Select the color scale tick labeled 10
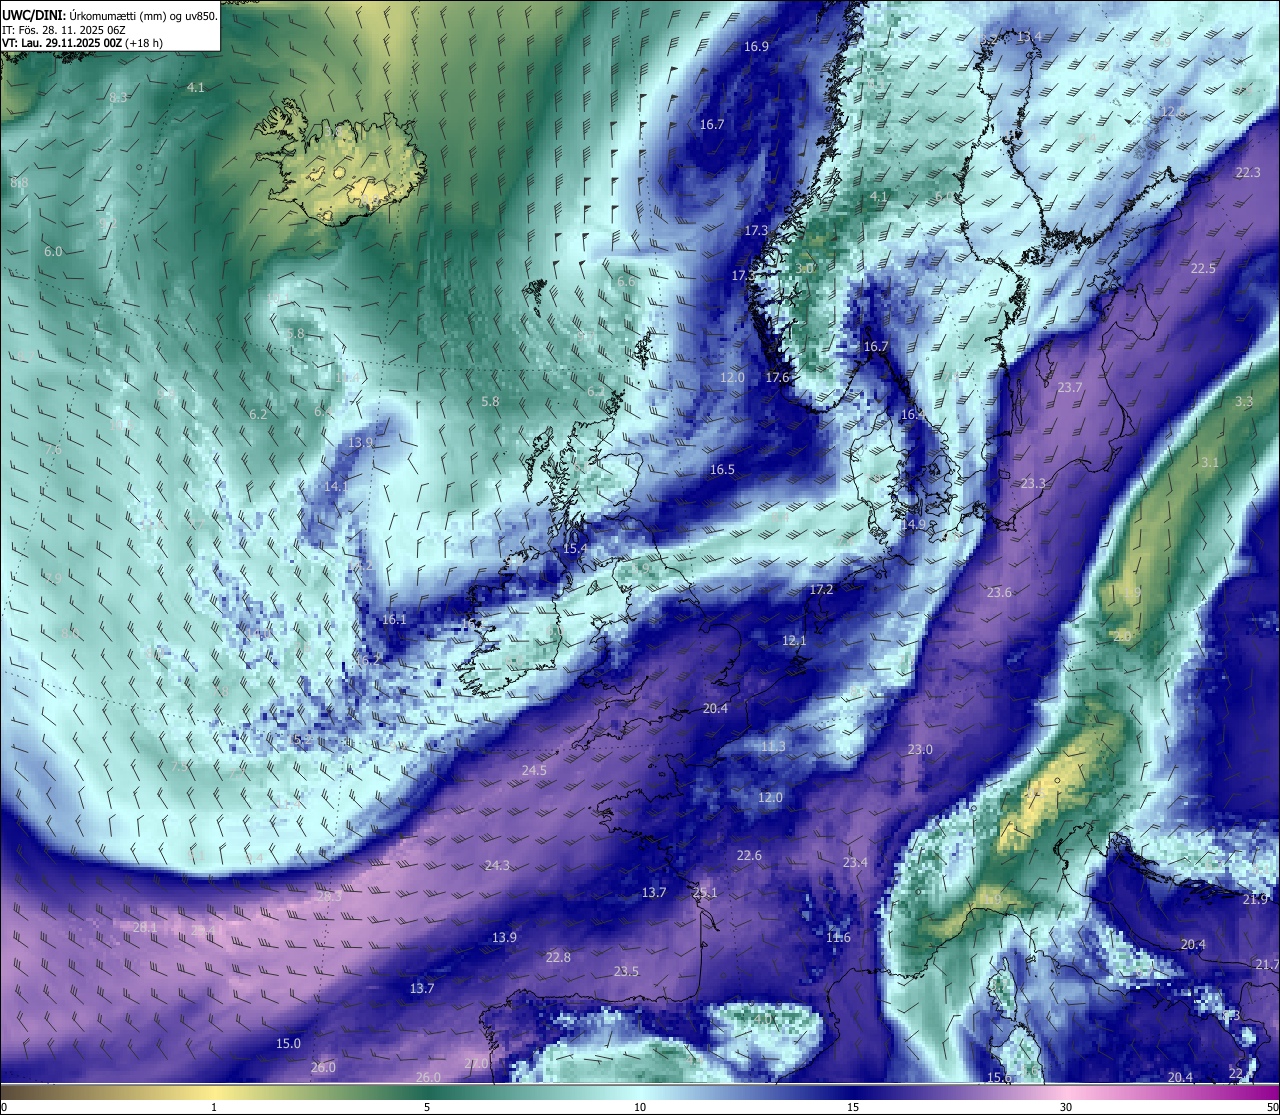The width and height of the screenshot is (1280, 1115). pyautogui.click(x=640, y=1107)
